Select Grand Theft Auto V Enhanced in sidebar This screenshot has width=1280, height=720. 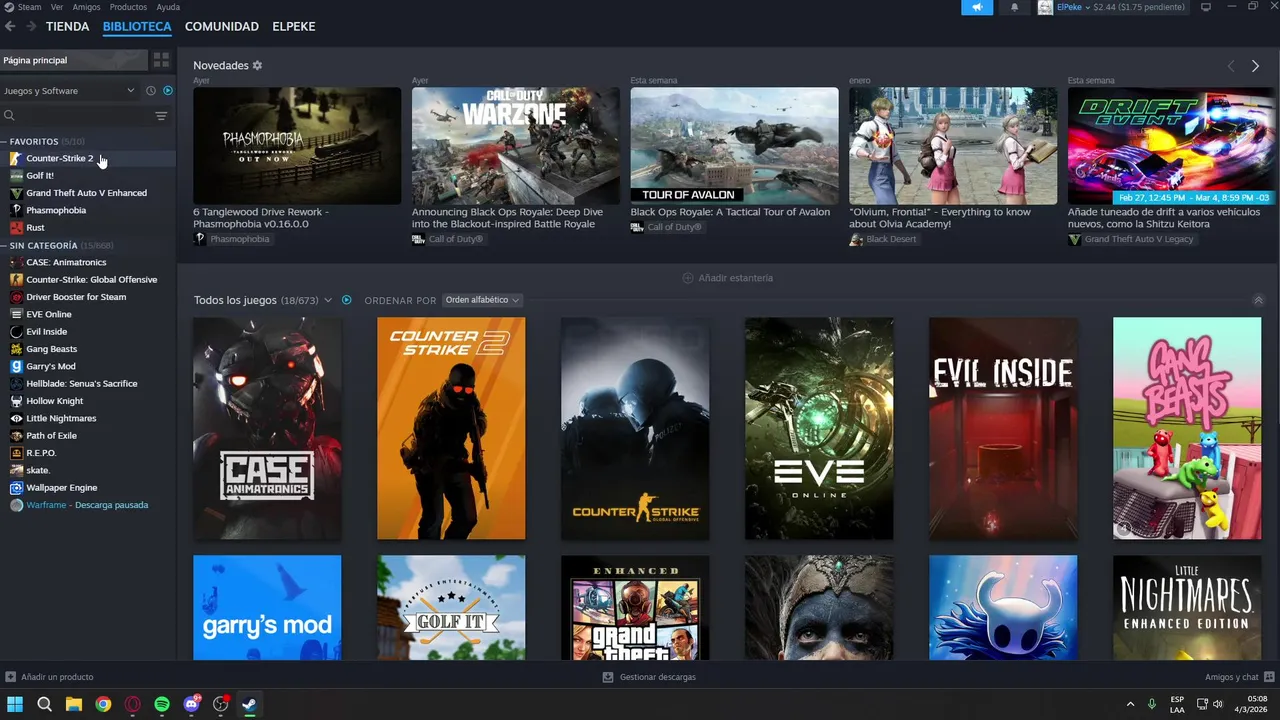[88, 193]
